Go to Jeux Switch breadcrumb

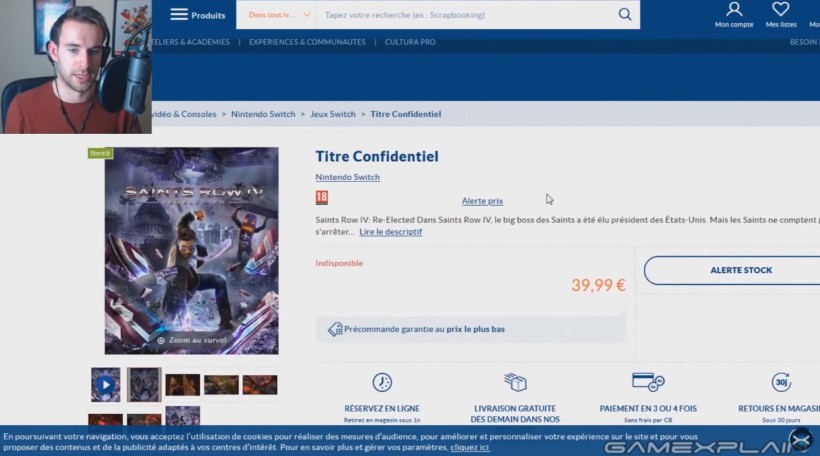pos(333,114)
